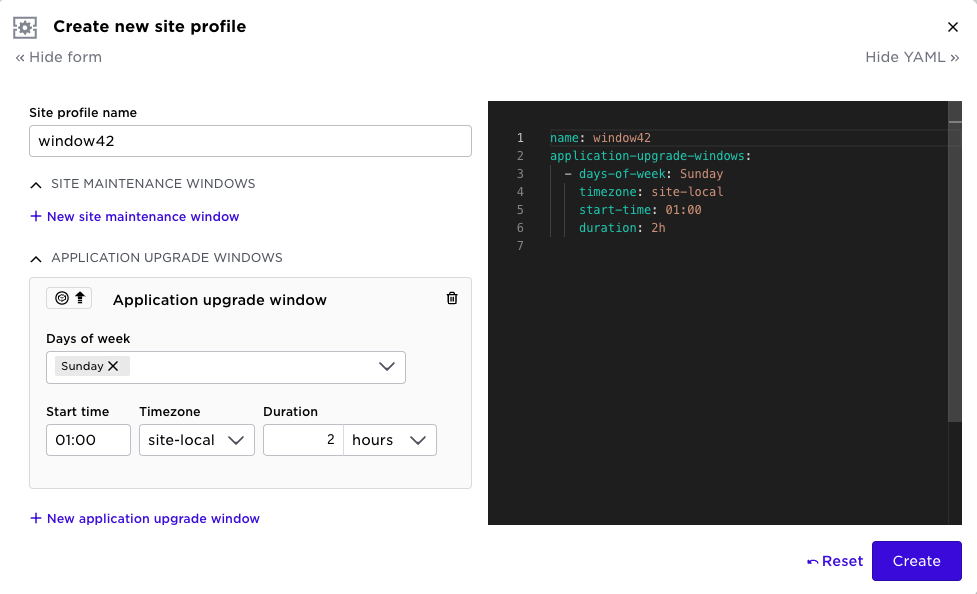Click Reset to discard changes
Screen dimensions: 977x594
coord(841,561)
